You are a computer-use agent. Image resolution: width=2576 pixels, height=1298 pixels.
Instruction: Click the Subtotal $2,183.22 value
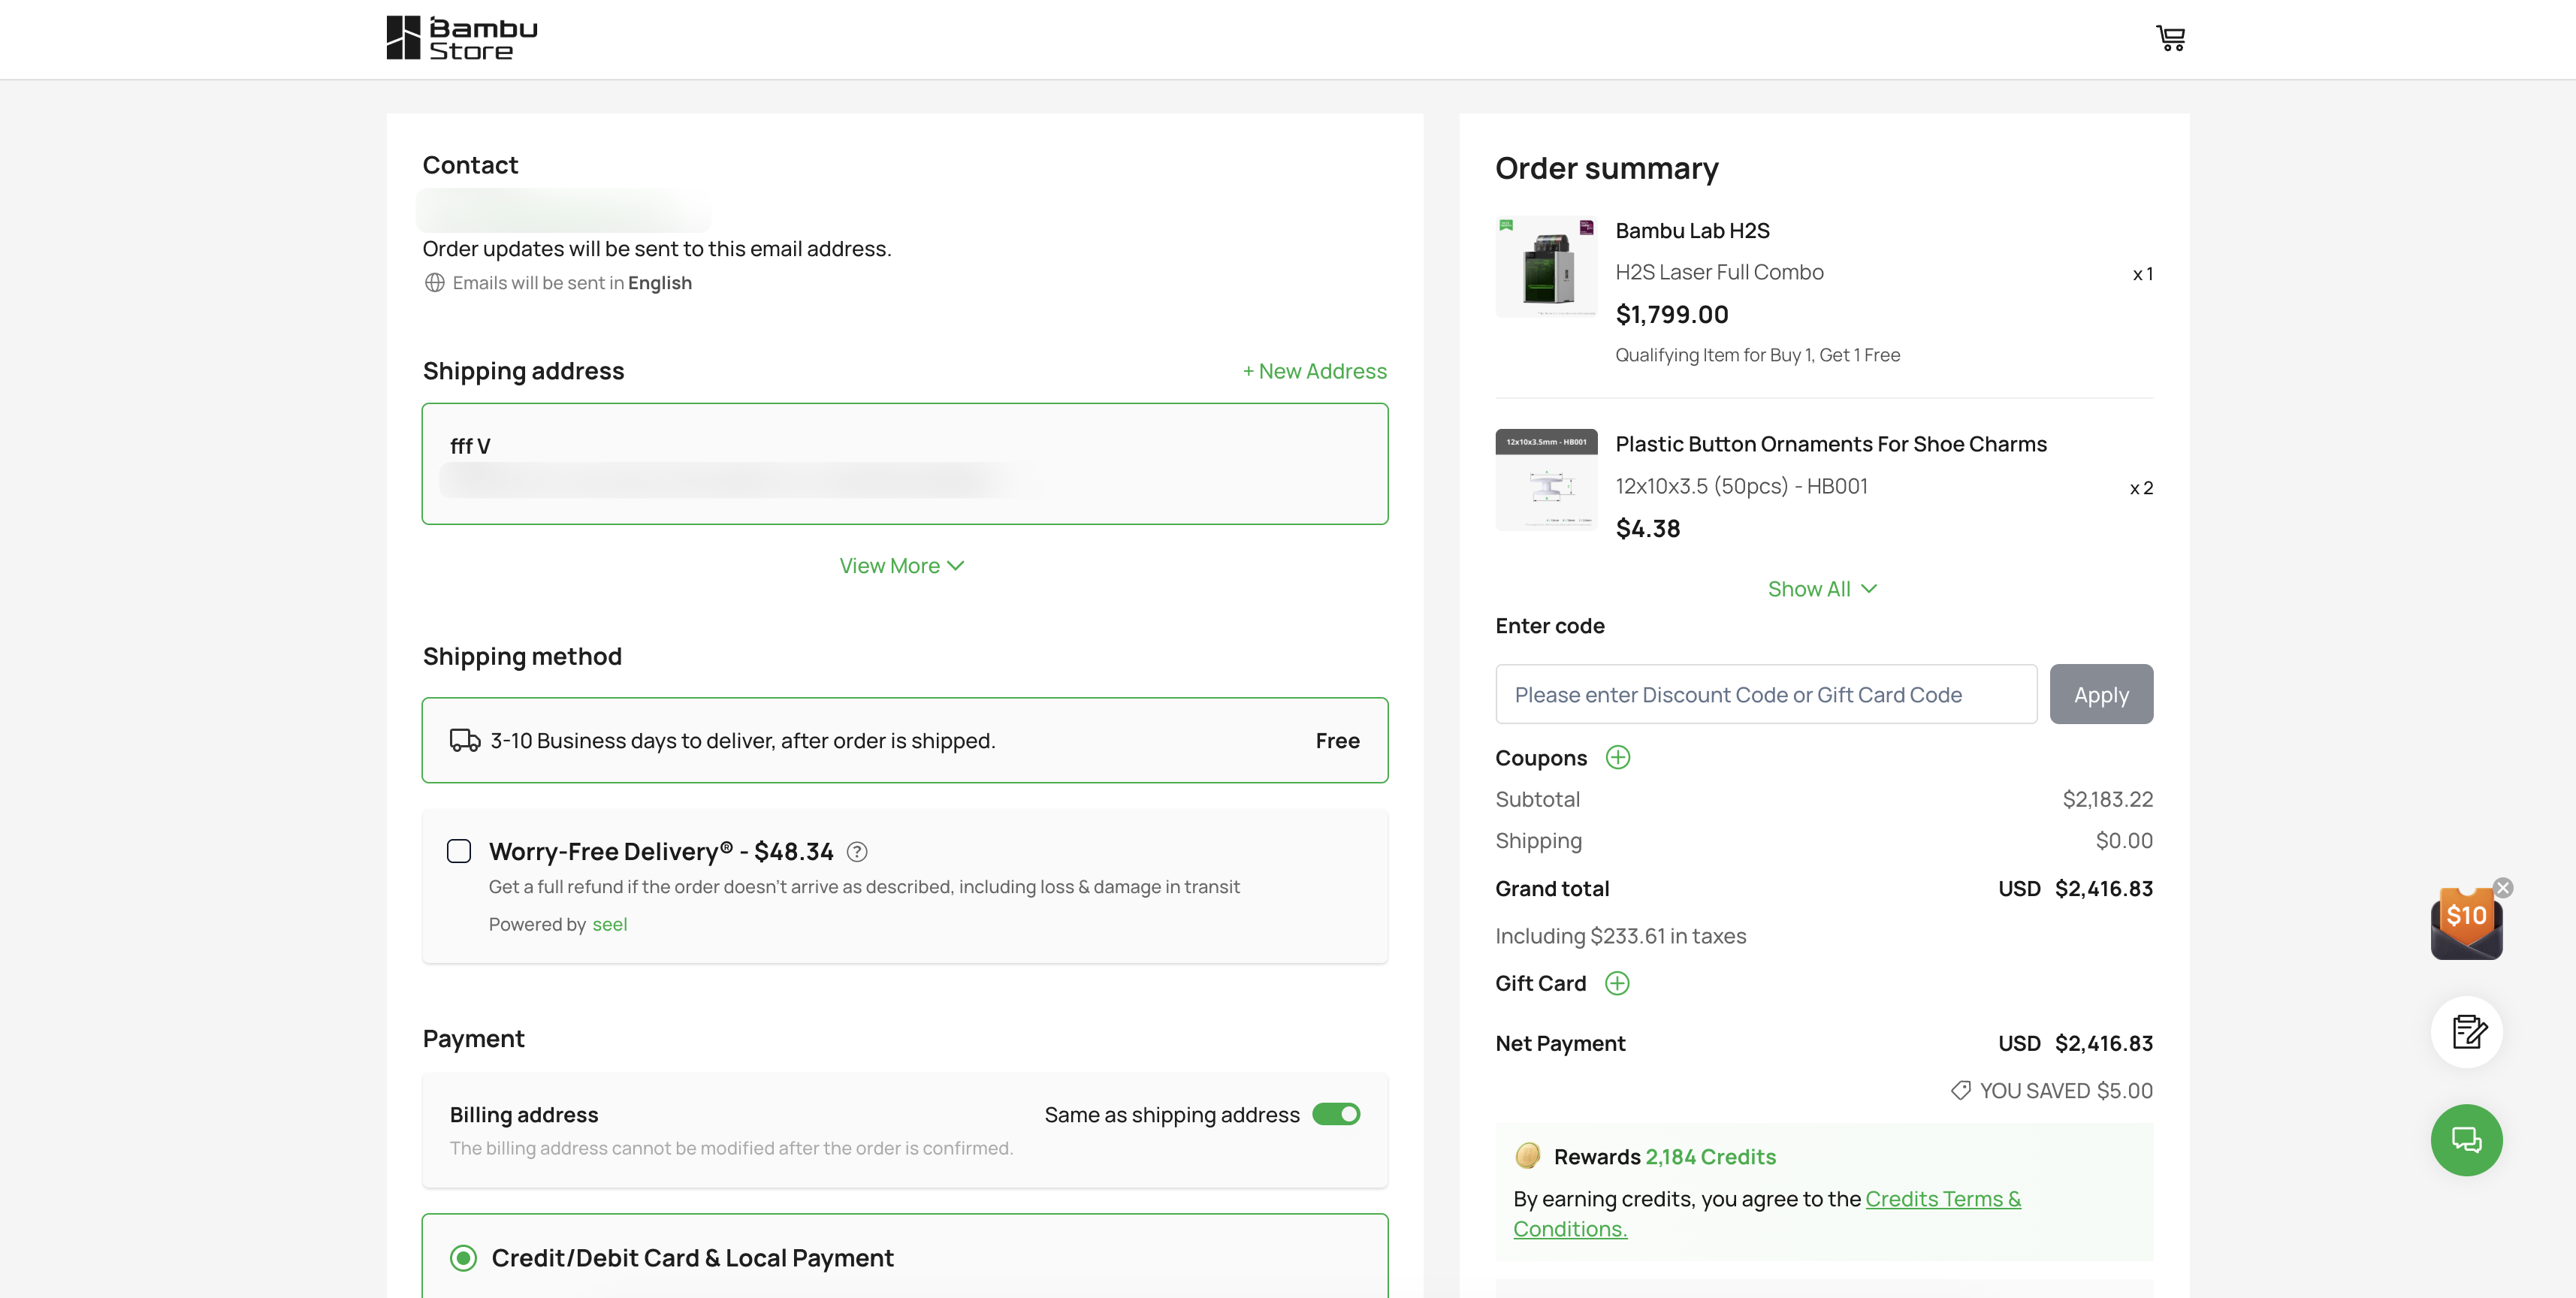tap(2107, 799)
